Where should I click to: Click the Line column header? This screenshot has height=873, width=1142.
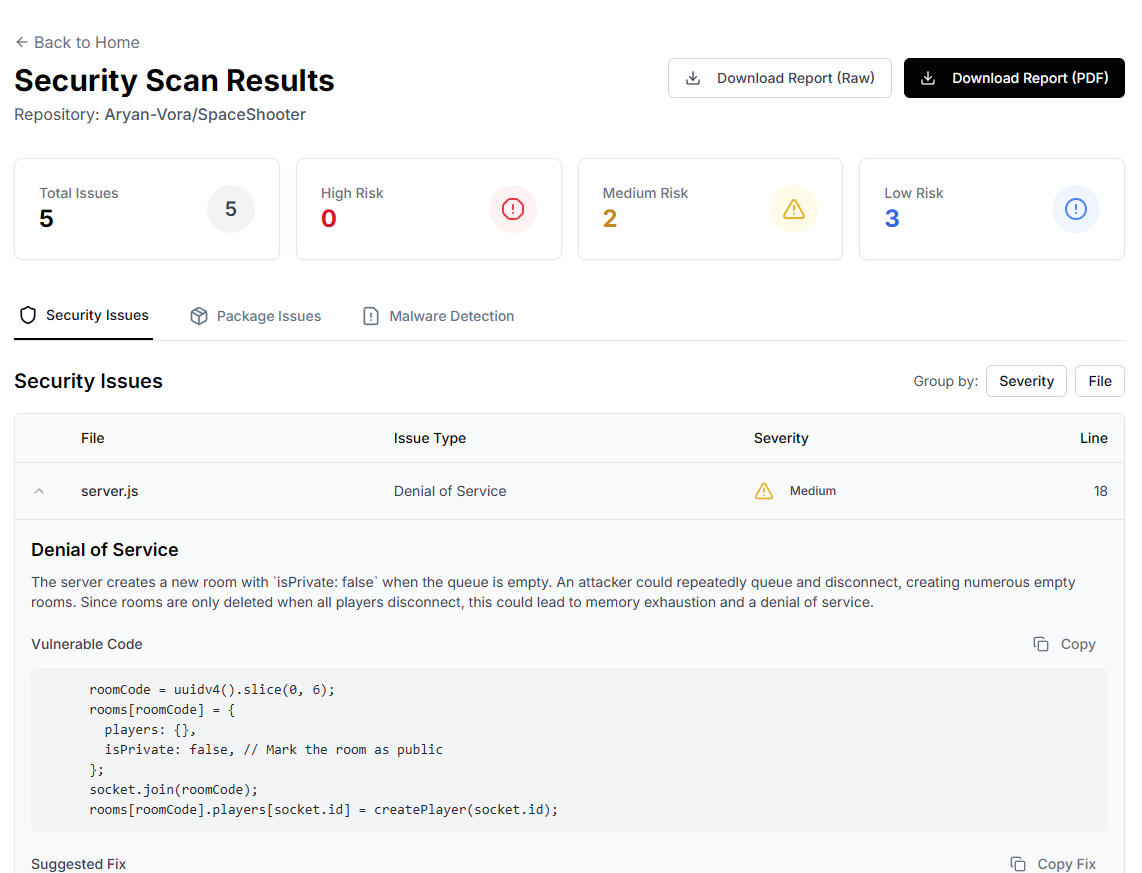pos(1093,438)
